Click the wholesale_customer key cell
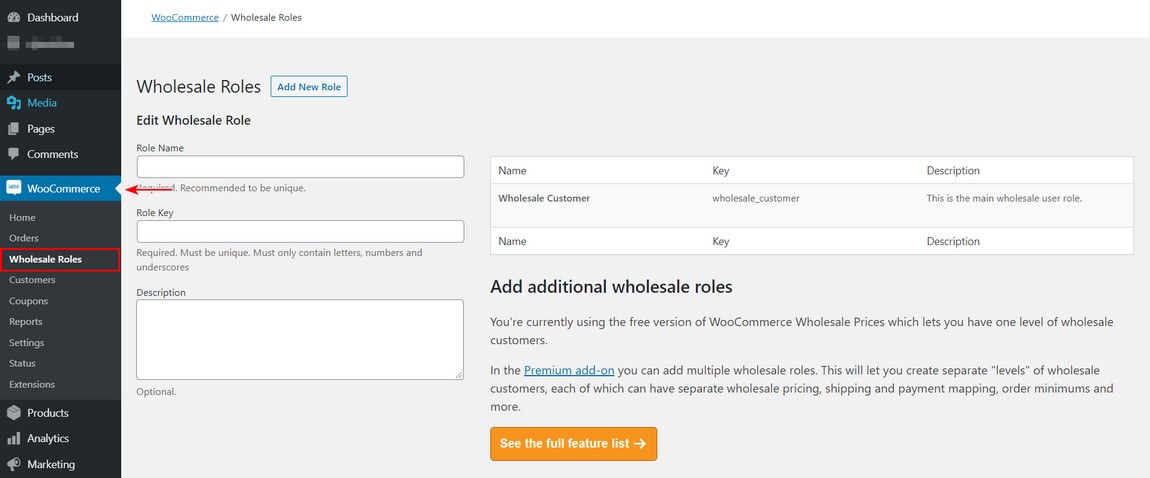 (756, 198)
